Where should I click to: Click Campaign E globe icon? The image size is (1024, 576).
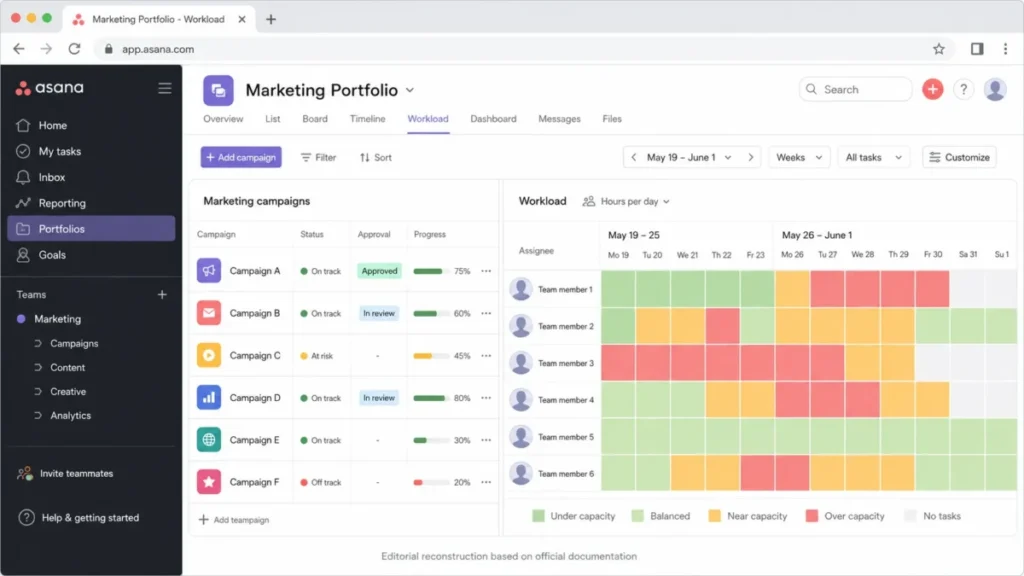tap(209, 440)
